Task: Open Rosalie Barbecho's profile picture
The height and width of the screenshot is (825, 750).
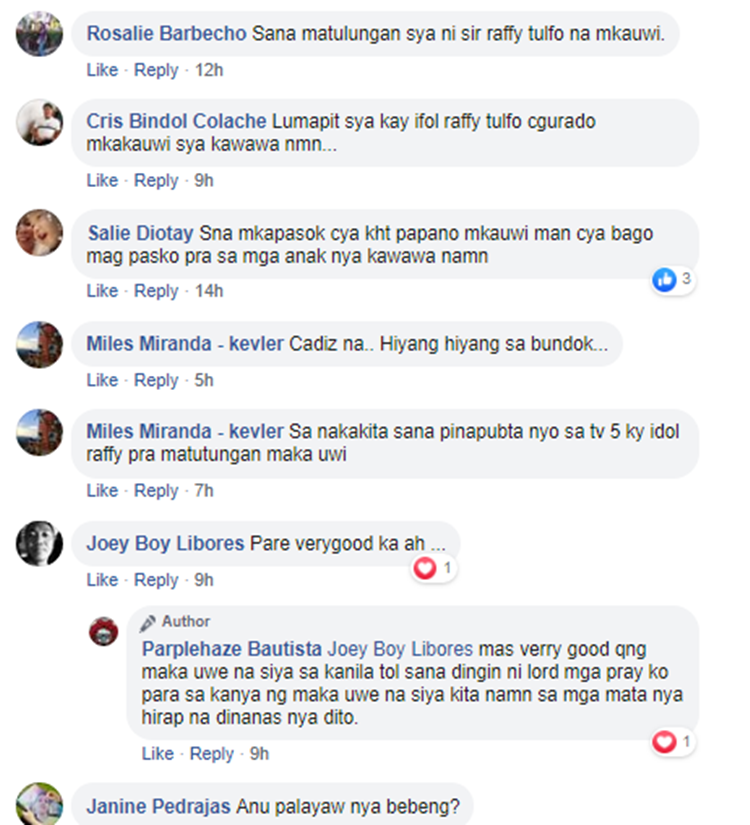Action: tap(39, 34)
